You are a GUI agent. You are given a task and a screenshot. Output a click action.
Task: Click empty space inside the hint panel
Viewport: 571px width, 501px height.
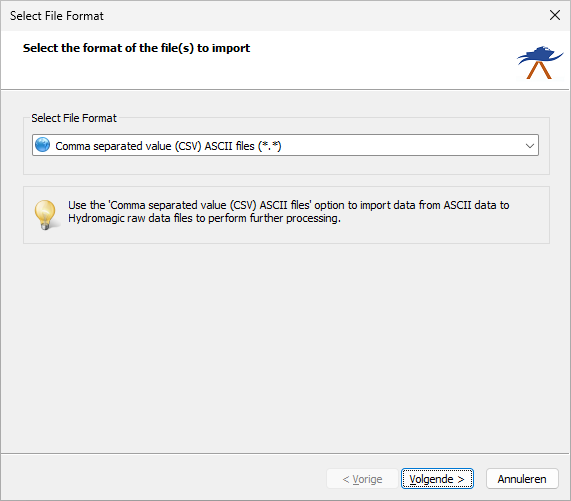click(x=437, y=233)
